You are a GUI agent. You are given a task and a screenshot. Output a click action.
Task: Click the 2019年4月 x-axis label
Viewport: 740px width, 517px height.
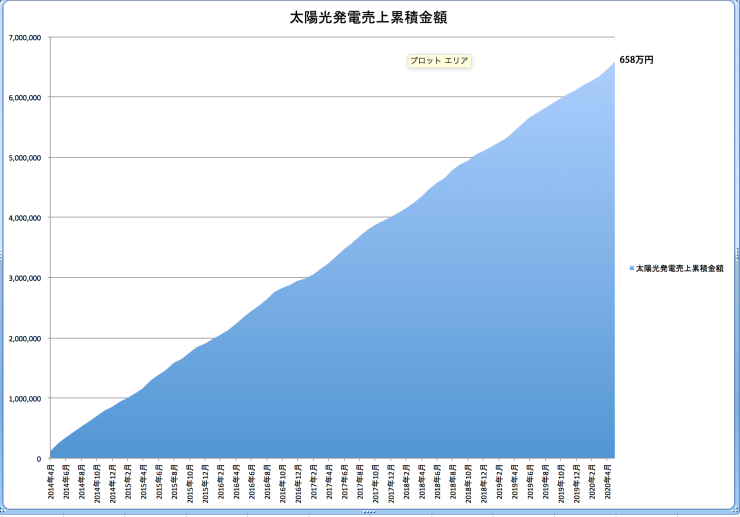(x=515, y=481)
